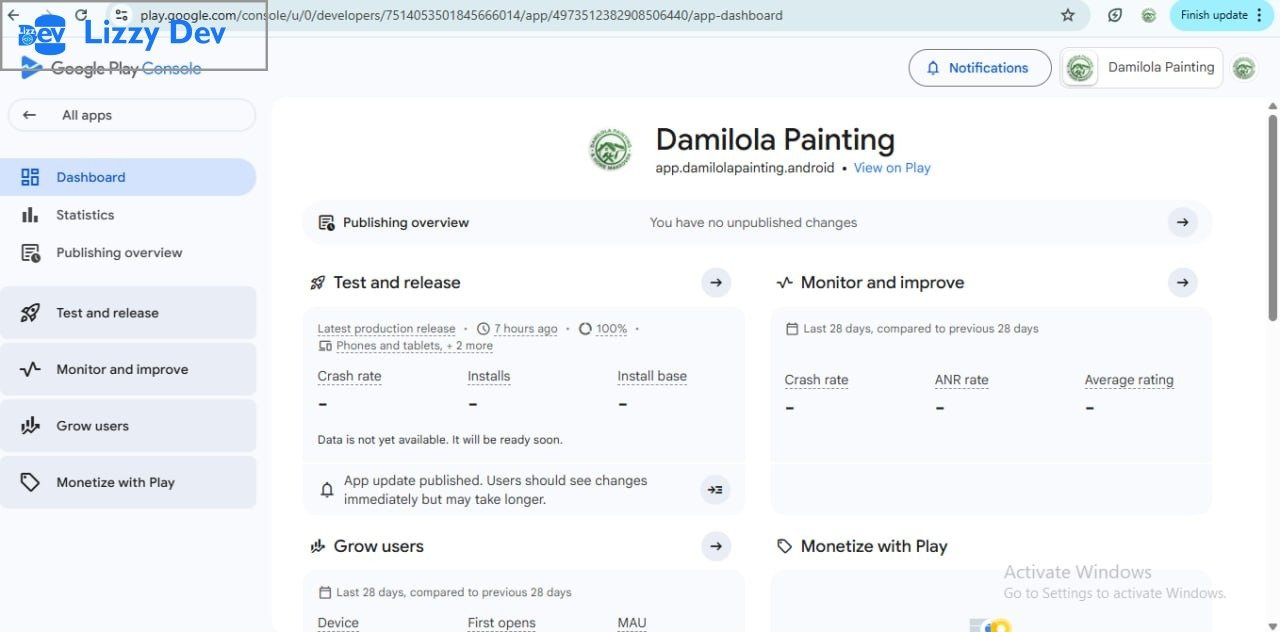Click the bookmark star icon in address bar
1280x632 pixels.
click(x=1068, y=15)
